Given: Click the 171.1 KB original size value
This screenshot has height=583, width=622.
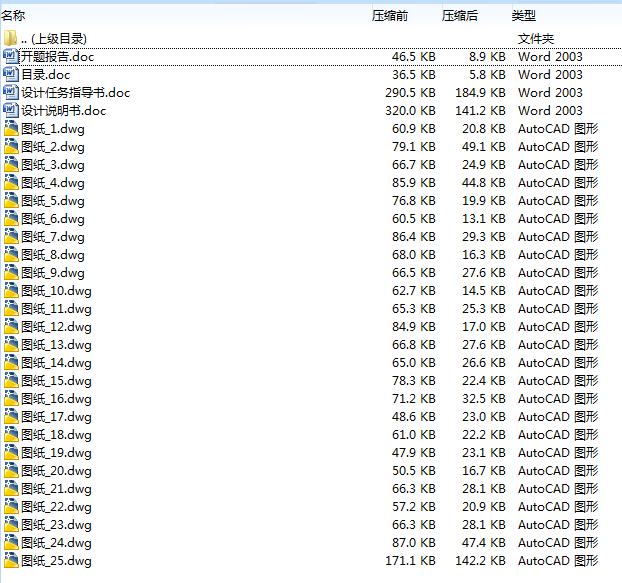Looking at the screenshot, I should [410, 561].
